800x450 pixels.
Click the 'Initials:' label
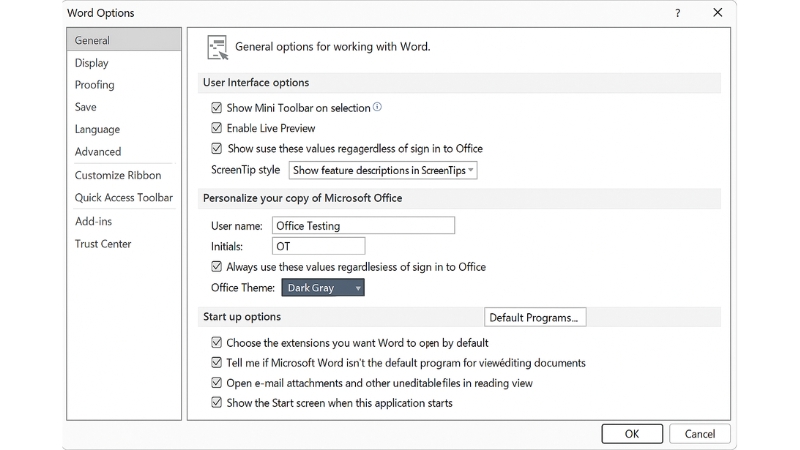point(227,246)
